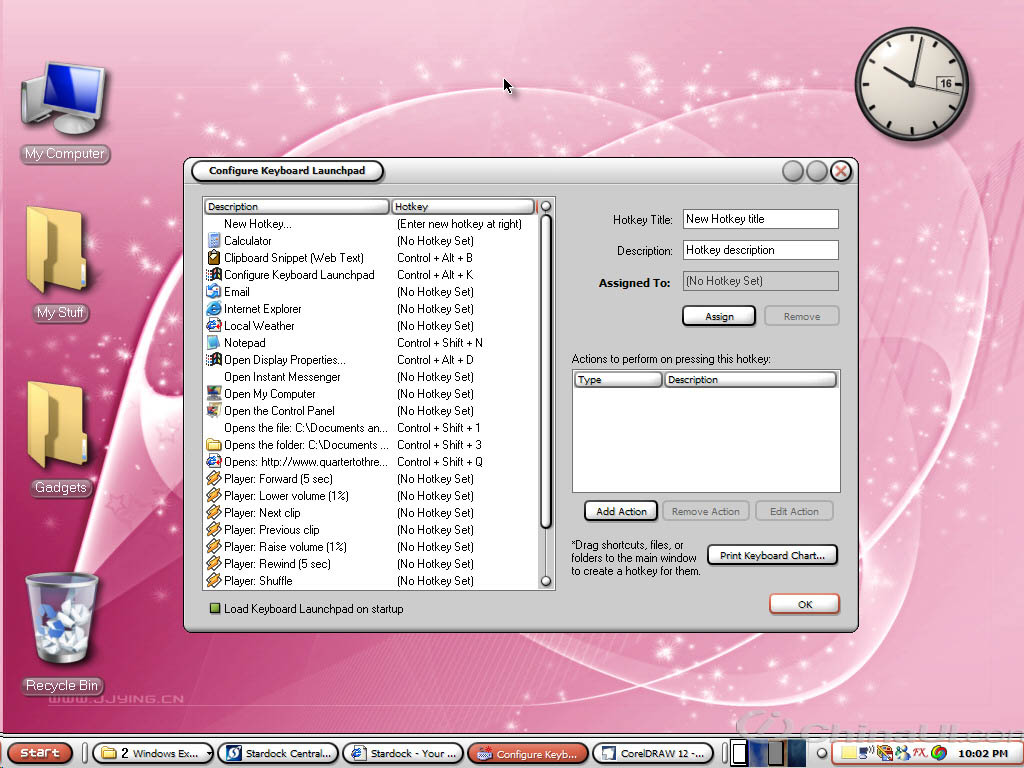The width and height of the screenshot is (1024, 768).
Task: Click the Control + Shift + Q hotkey cell
Action: coord(440,462)
